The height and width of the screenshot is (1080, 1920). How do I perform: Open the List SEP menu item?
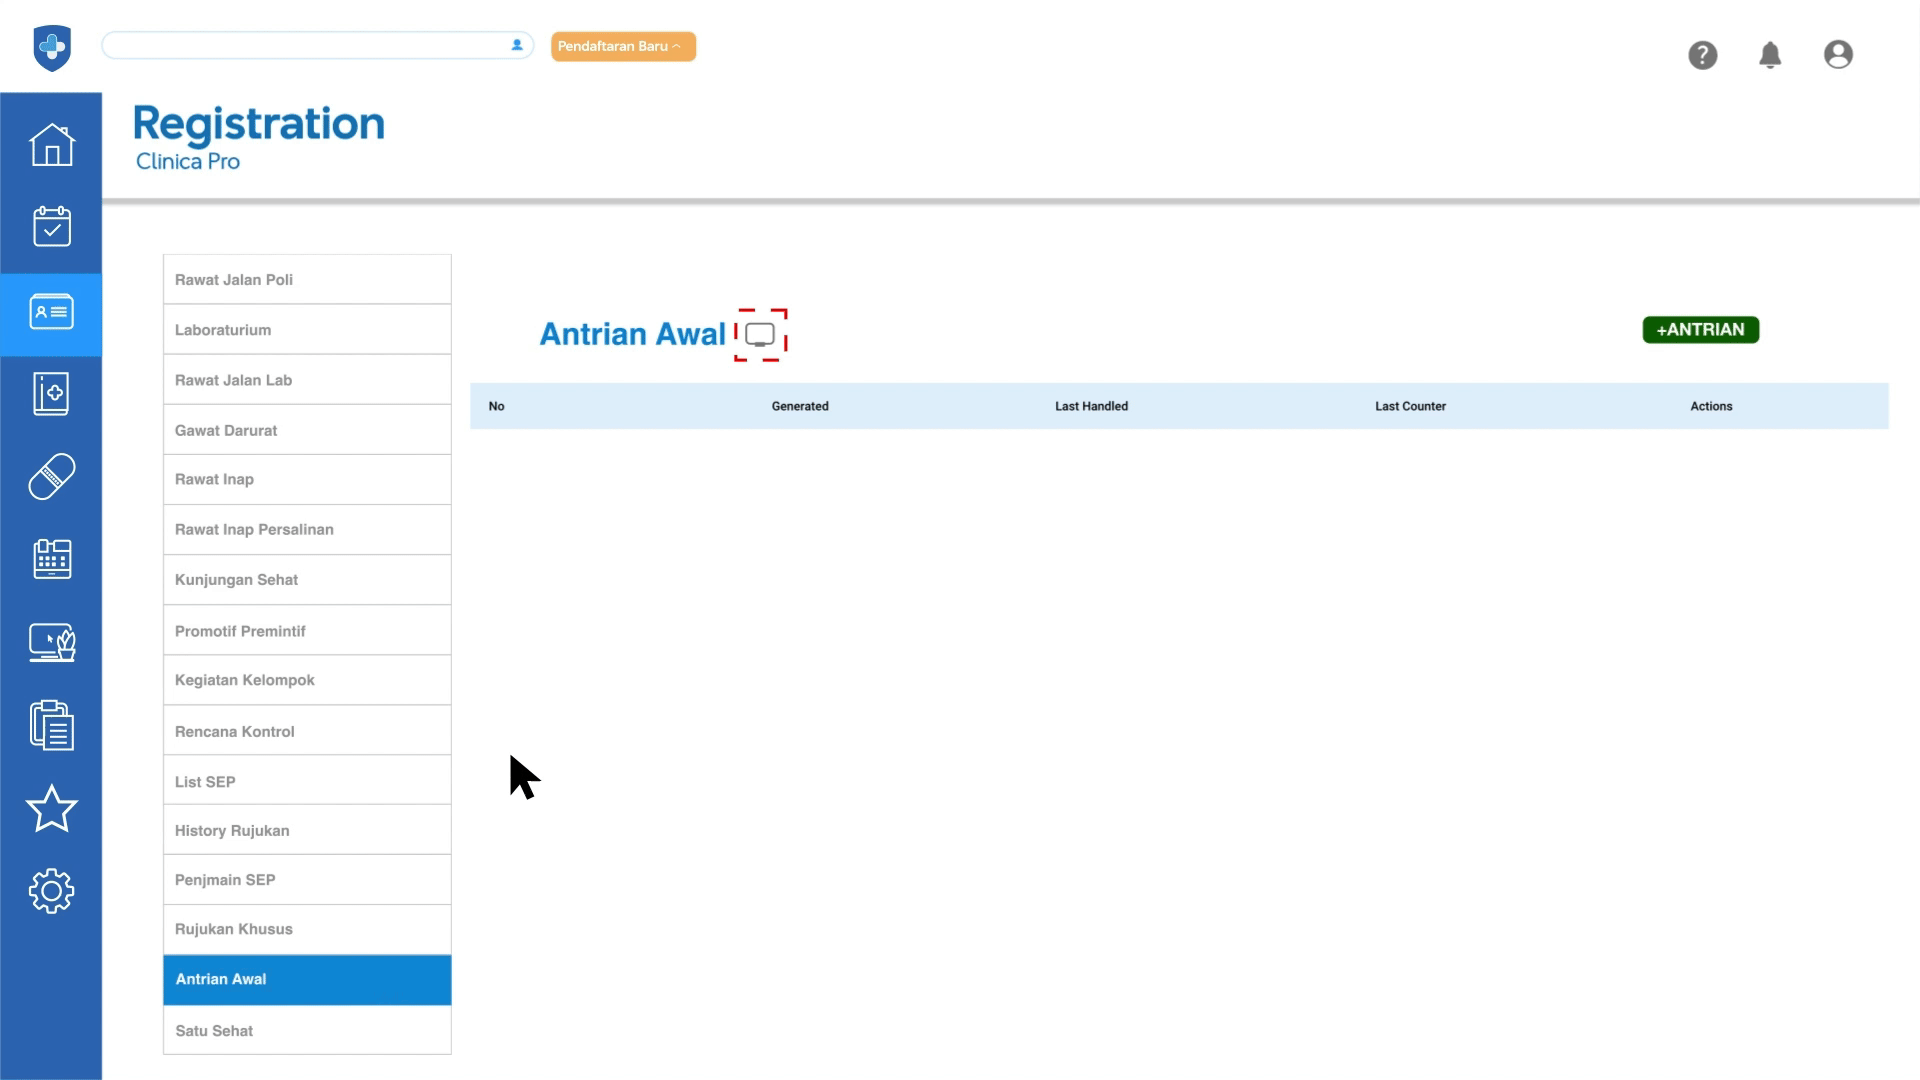307,781
